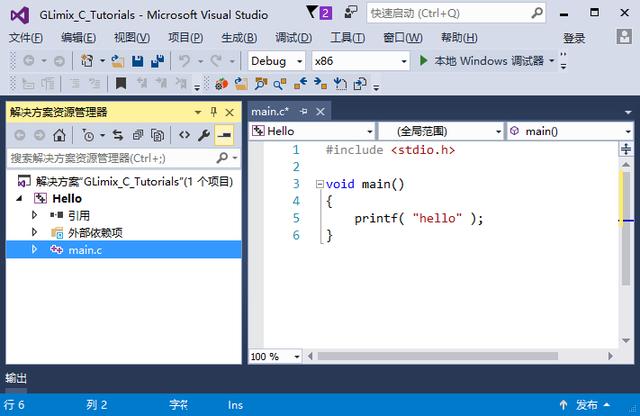Switch to the main.c* editor tab

[x=270, y=111]
